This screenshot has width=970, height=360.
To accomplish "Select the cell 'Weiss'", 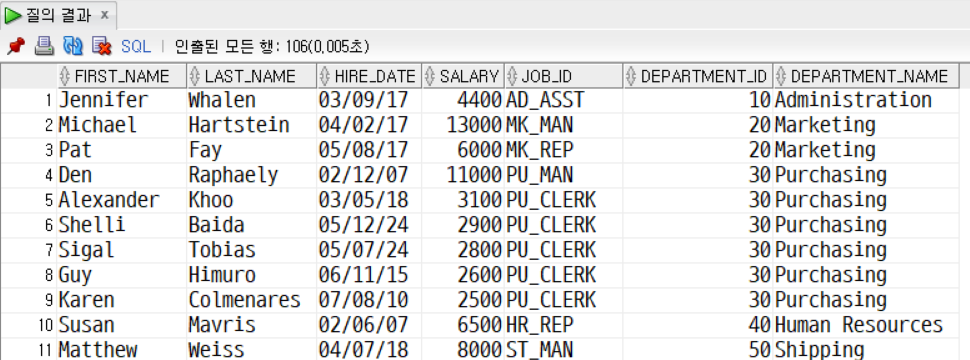I will pos(251,349).
